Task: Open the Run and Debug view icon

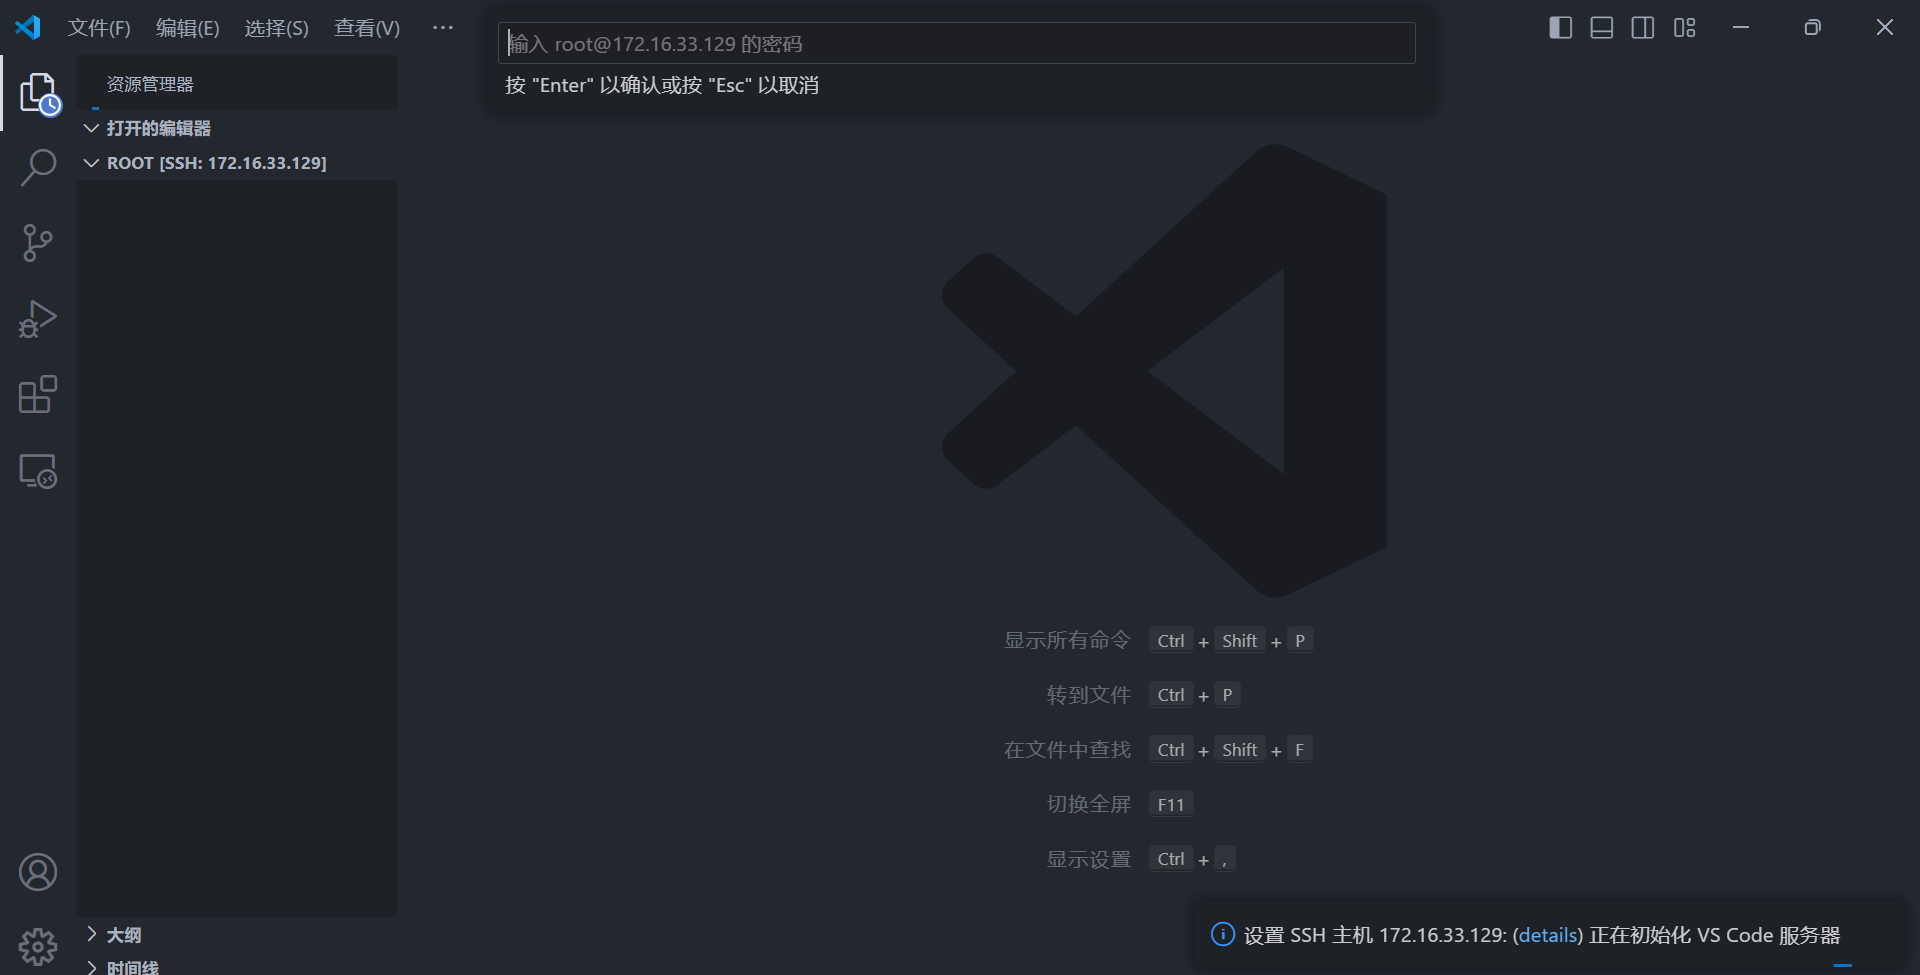Action: (x=38, y=319)
